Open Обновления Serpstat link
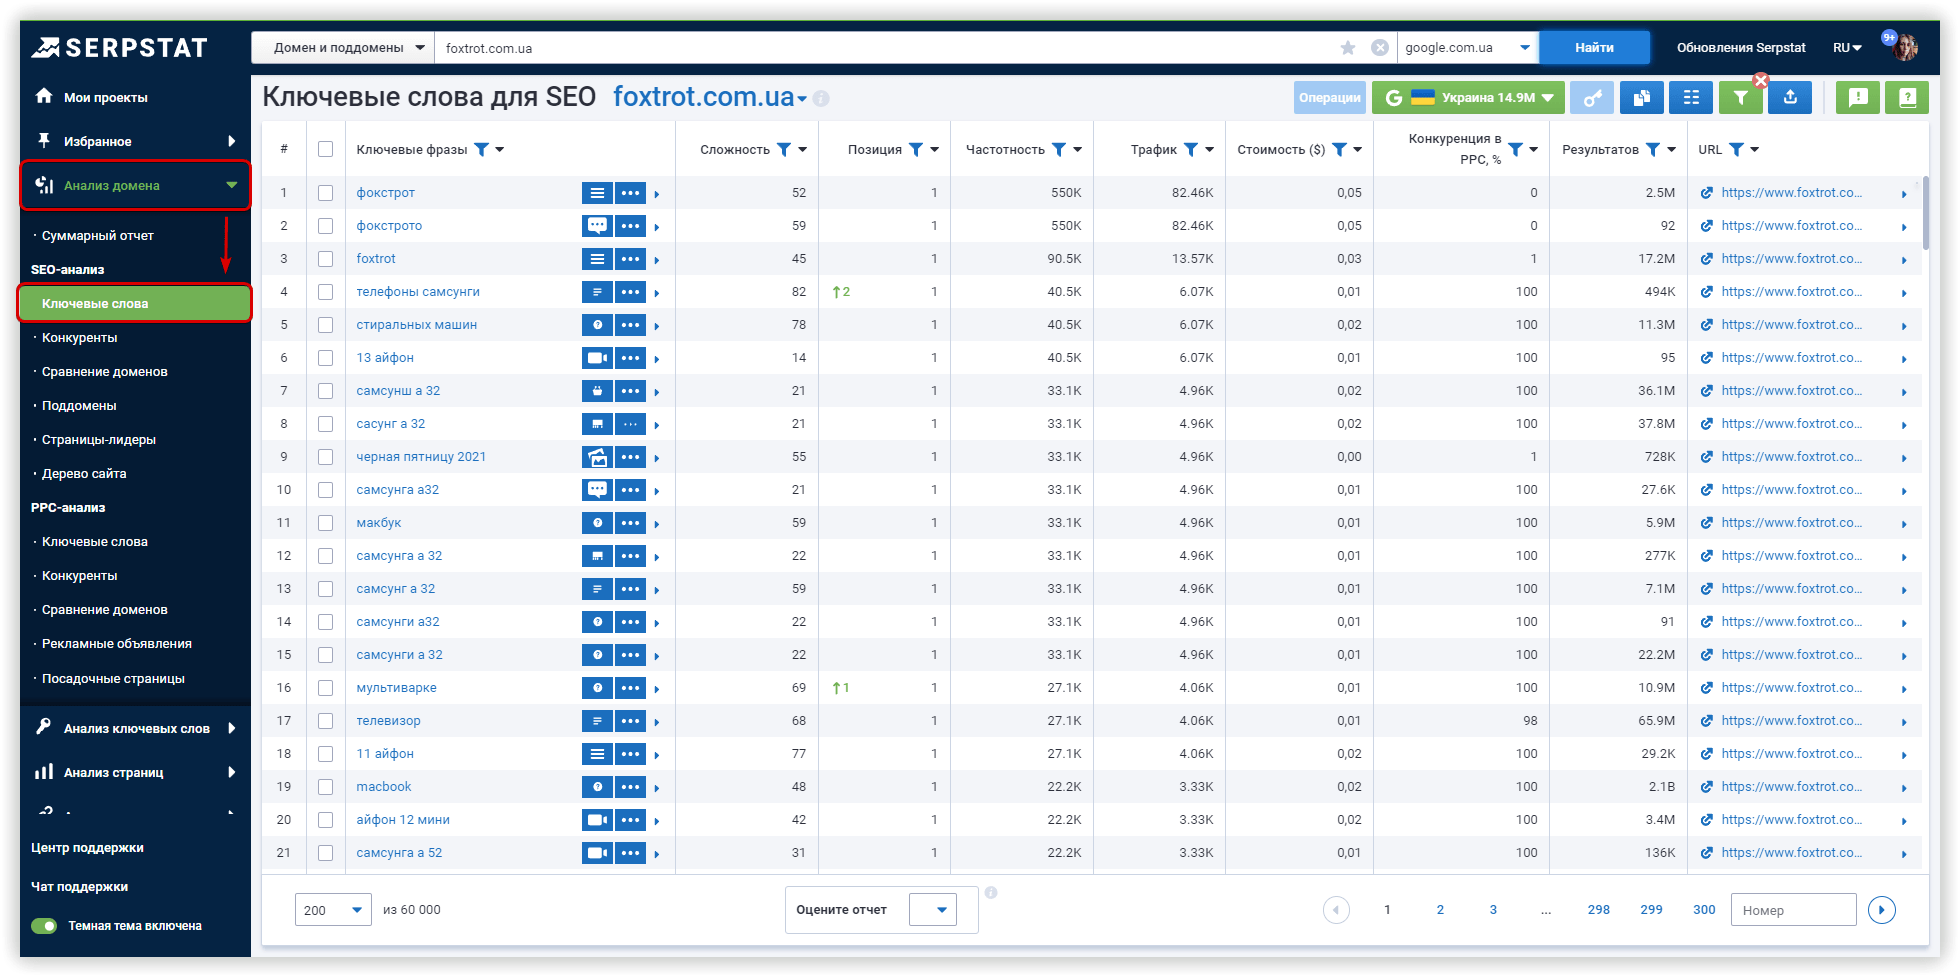The height and width of the screenshot is (977, 1960). coord(1741,48)
